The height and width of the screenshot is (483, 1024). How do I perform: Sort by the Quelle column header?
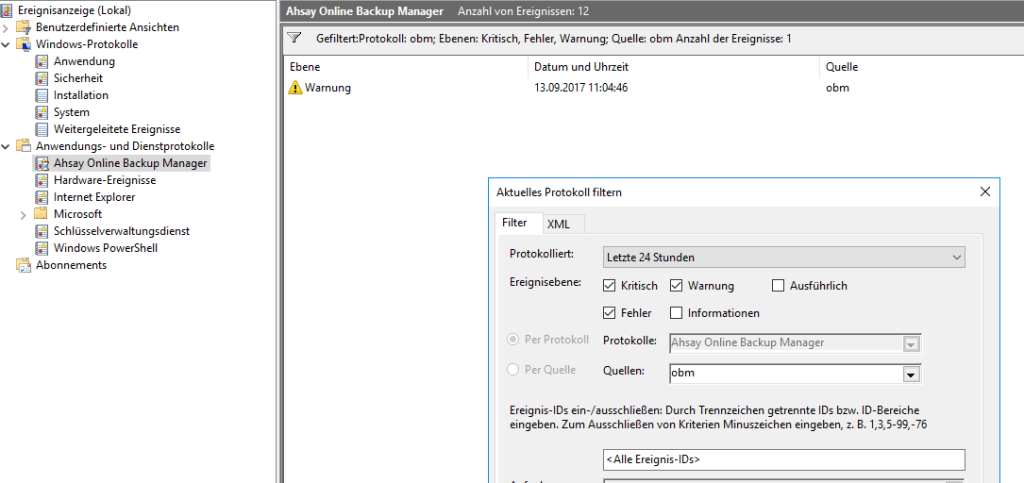pyautogui.click(x=921, y=67)
